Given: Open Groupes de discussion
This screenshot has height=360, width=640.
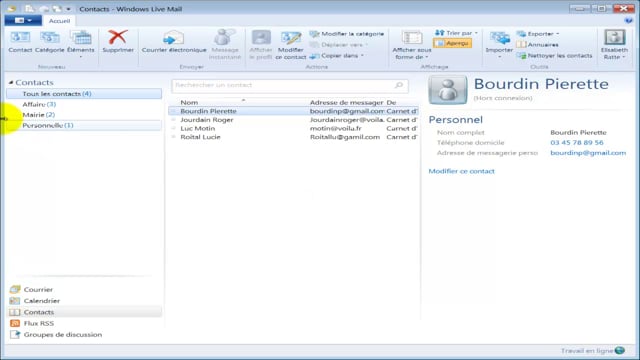Looking at the screenshot, I should coord(56,335).
